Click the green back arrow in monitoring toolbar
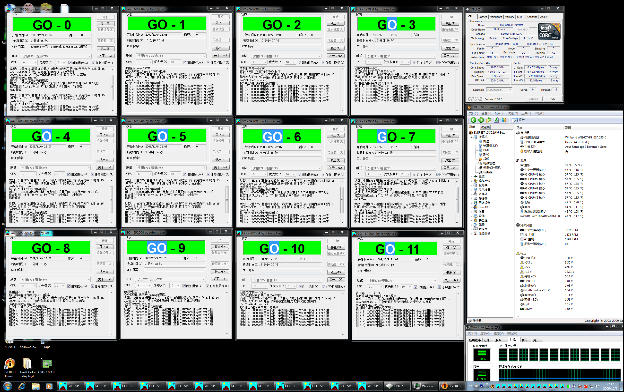The width and height of the screenshot is (624, 392). pos(473,120)
